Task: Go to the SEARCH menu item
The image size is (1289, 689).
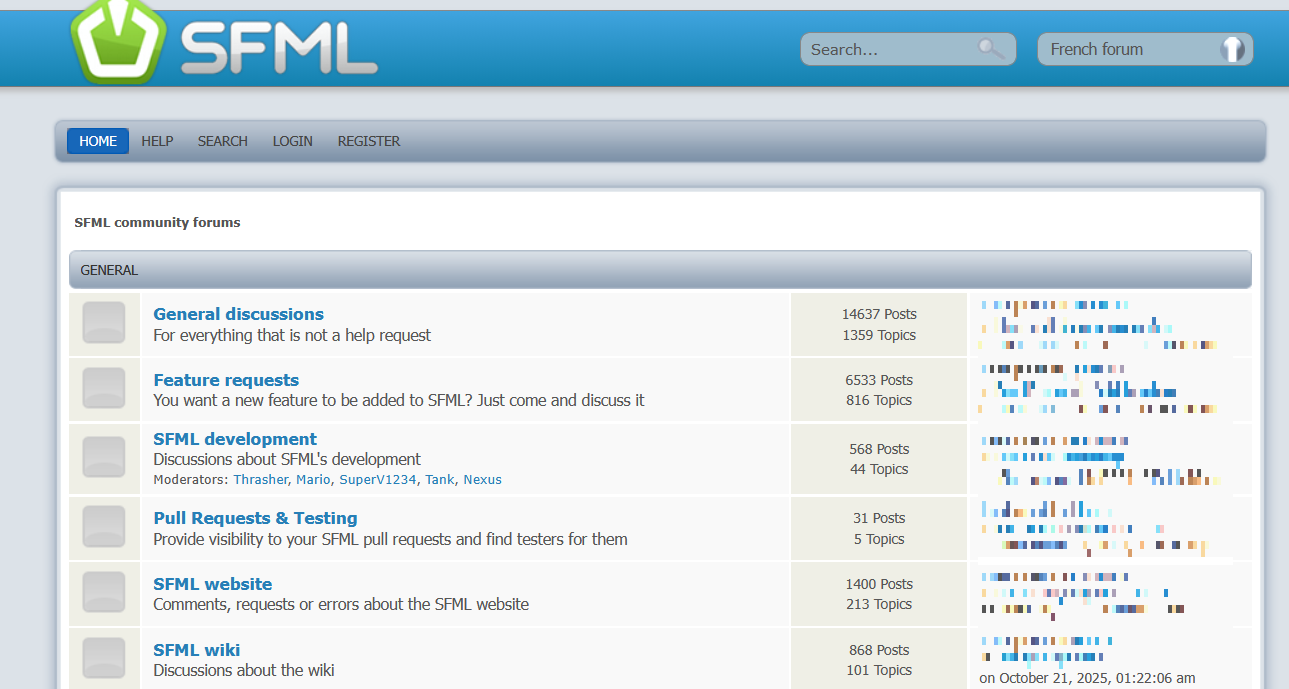Action: pos(222,141)
